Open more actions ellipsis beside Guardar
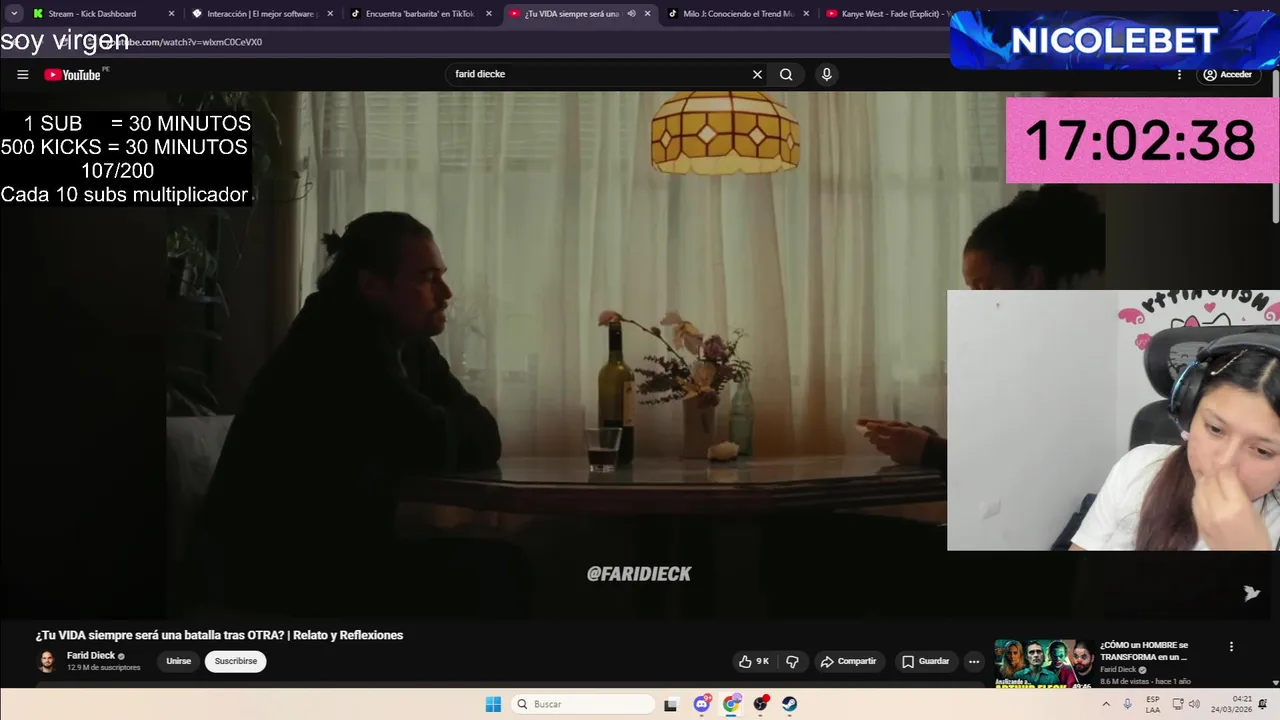 pos(974,661)
